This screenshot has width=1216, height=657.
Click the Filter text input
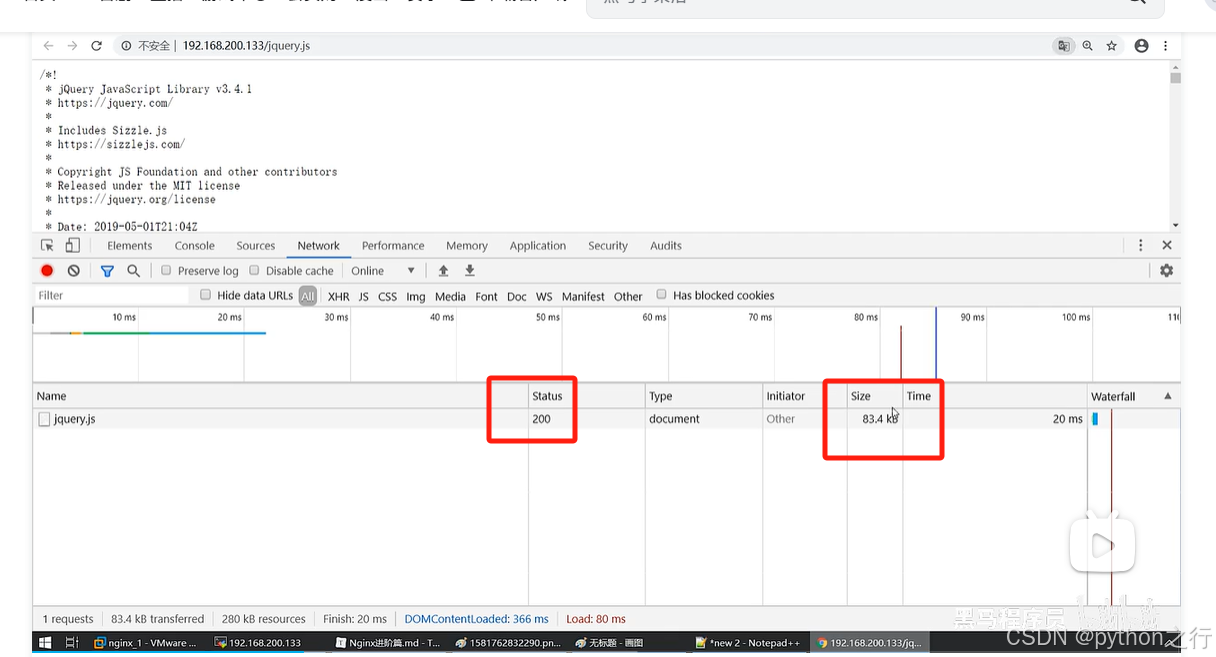click(110, 295)
